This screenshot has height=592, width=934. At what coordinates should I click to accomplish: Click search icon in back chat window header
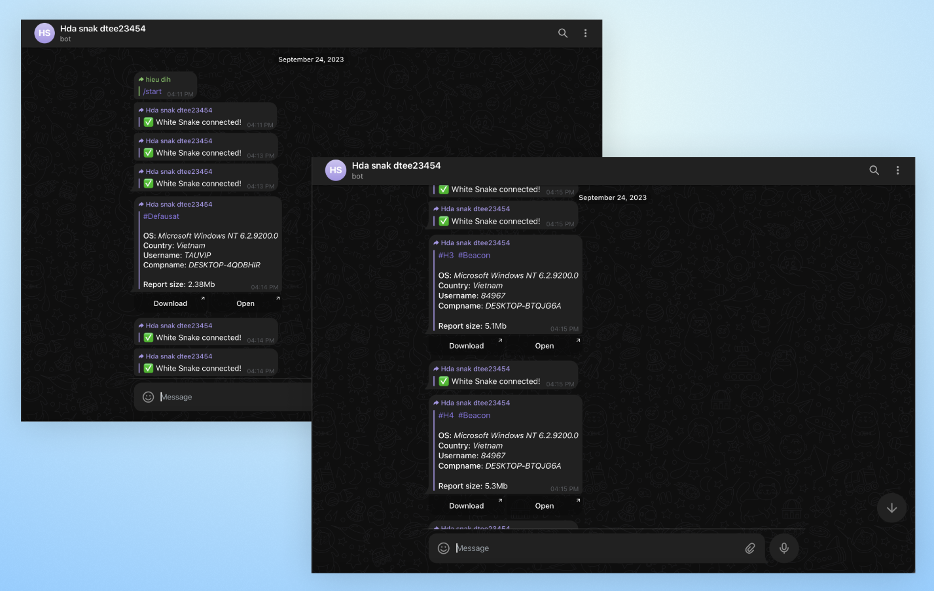click(x=563, y=33)
